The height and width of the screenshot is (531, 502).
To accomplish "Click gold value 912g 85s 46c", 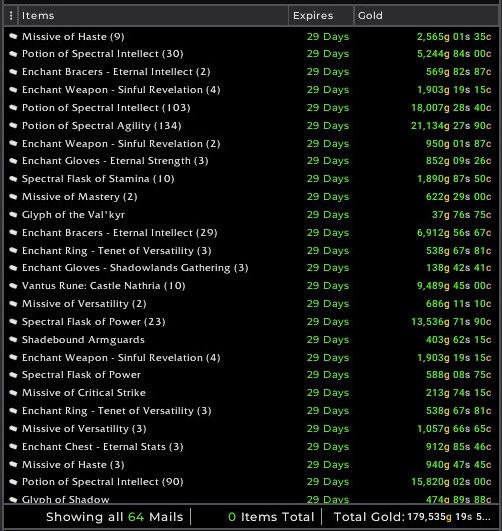I will click(459, 447).
